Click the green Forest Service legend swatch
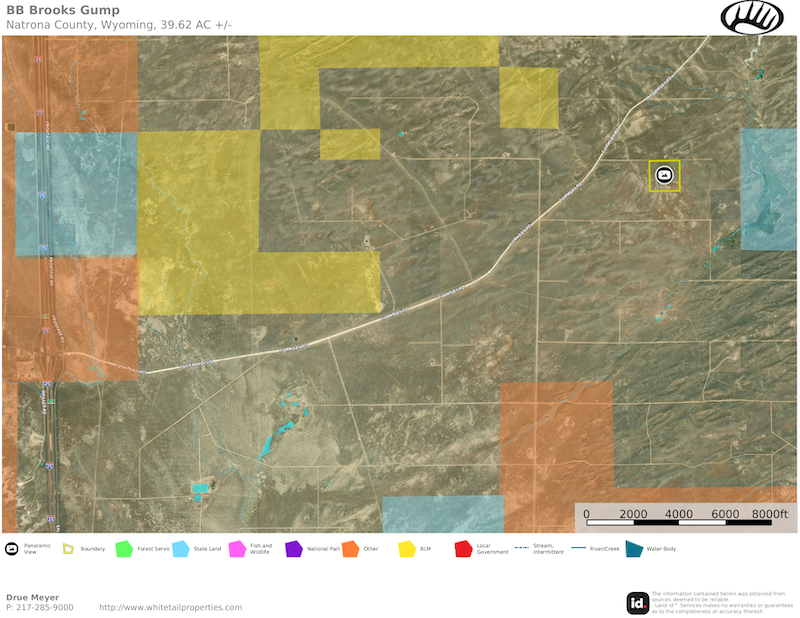 (124, 549)
